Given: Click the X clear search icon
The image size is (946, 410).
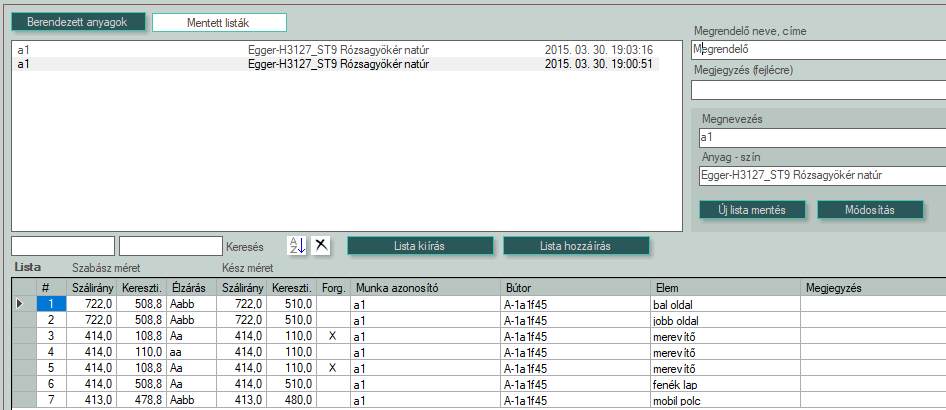Looking at the screenshot, I should click(x=321, y=246).
